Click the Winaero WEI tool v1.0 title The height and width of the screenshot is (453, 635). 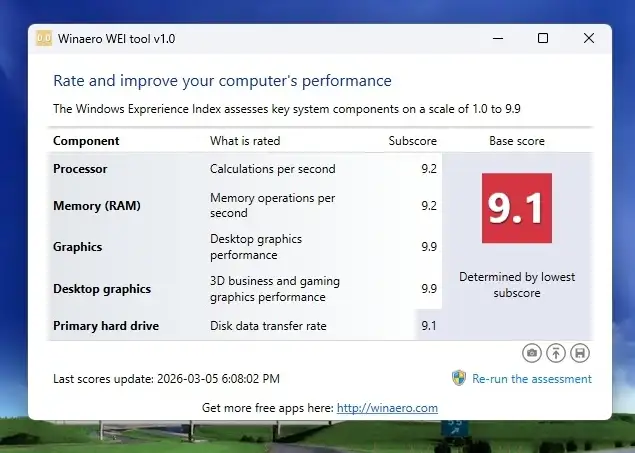117,39
